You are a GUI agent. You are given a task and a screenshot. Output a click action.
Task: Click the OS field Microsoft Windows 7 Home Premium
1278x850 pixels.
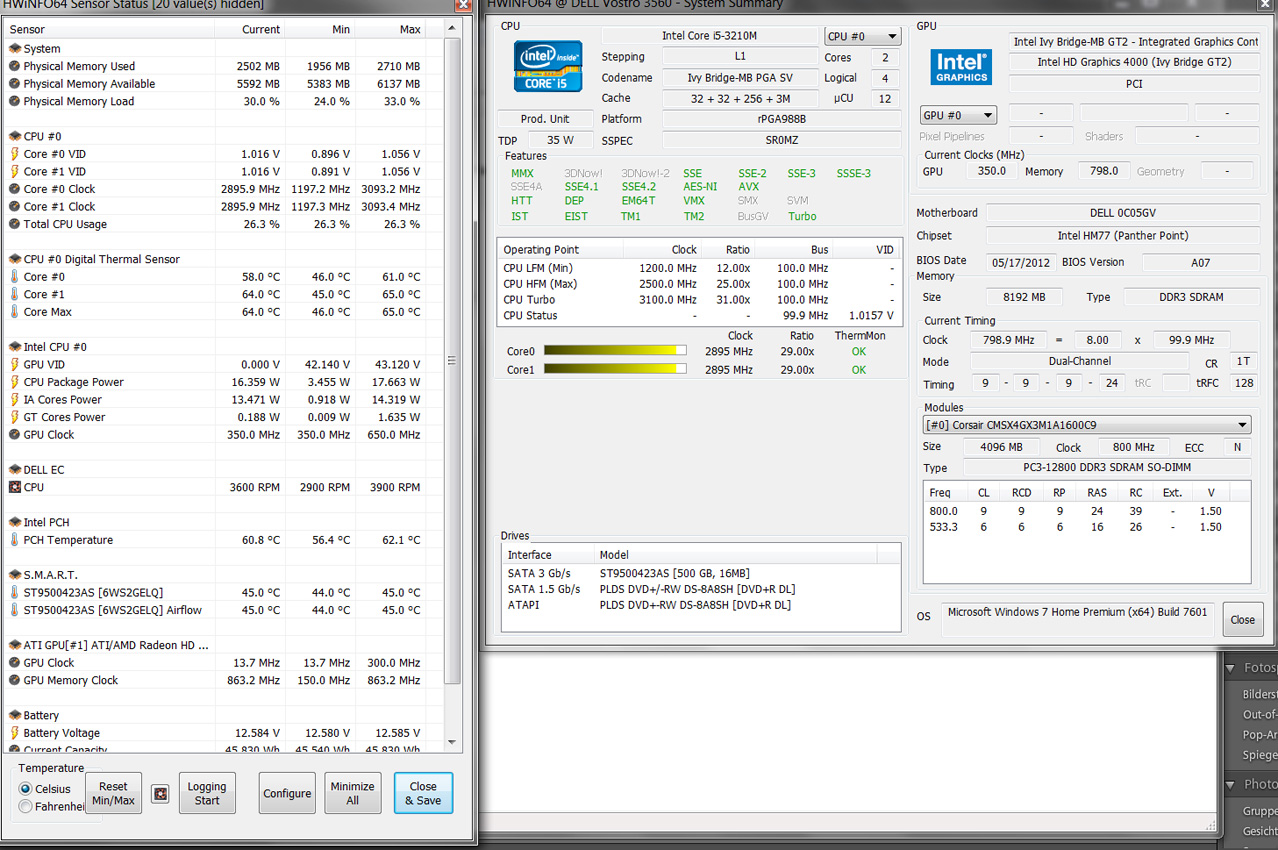pos(1077,617)
